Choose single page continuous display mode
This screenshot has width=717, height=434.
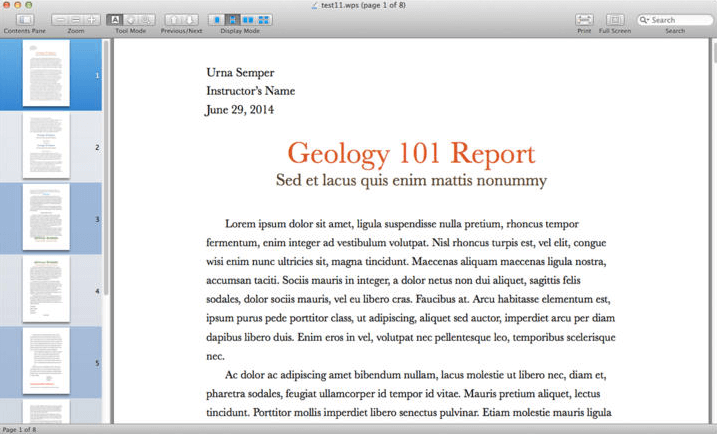point(232,20)
